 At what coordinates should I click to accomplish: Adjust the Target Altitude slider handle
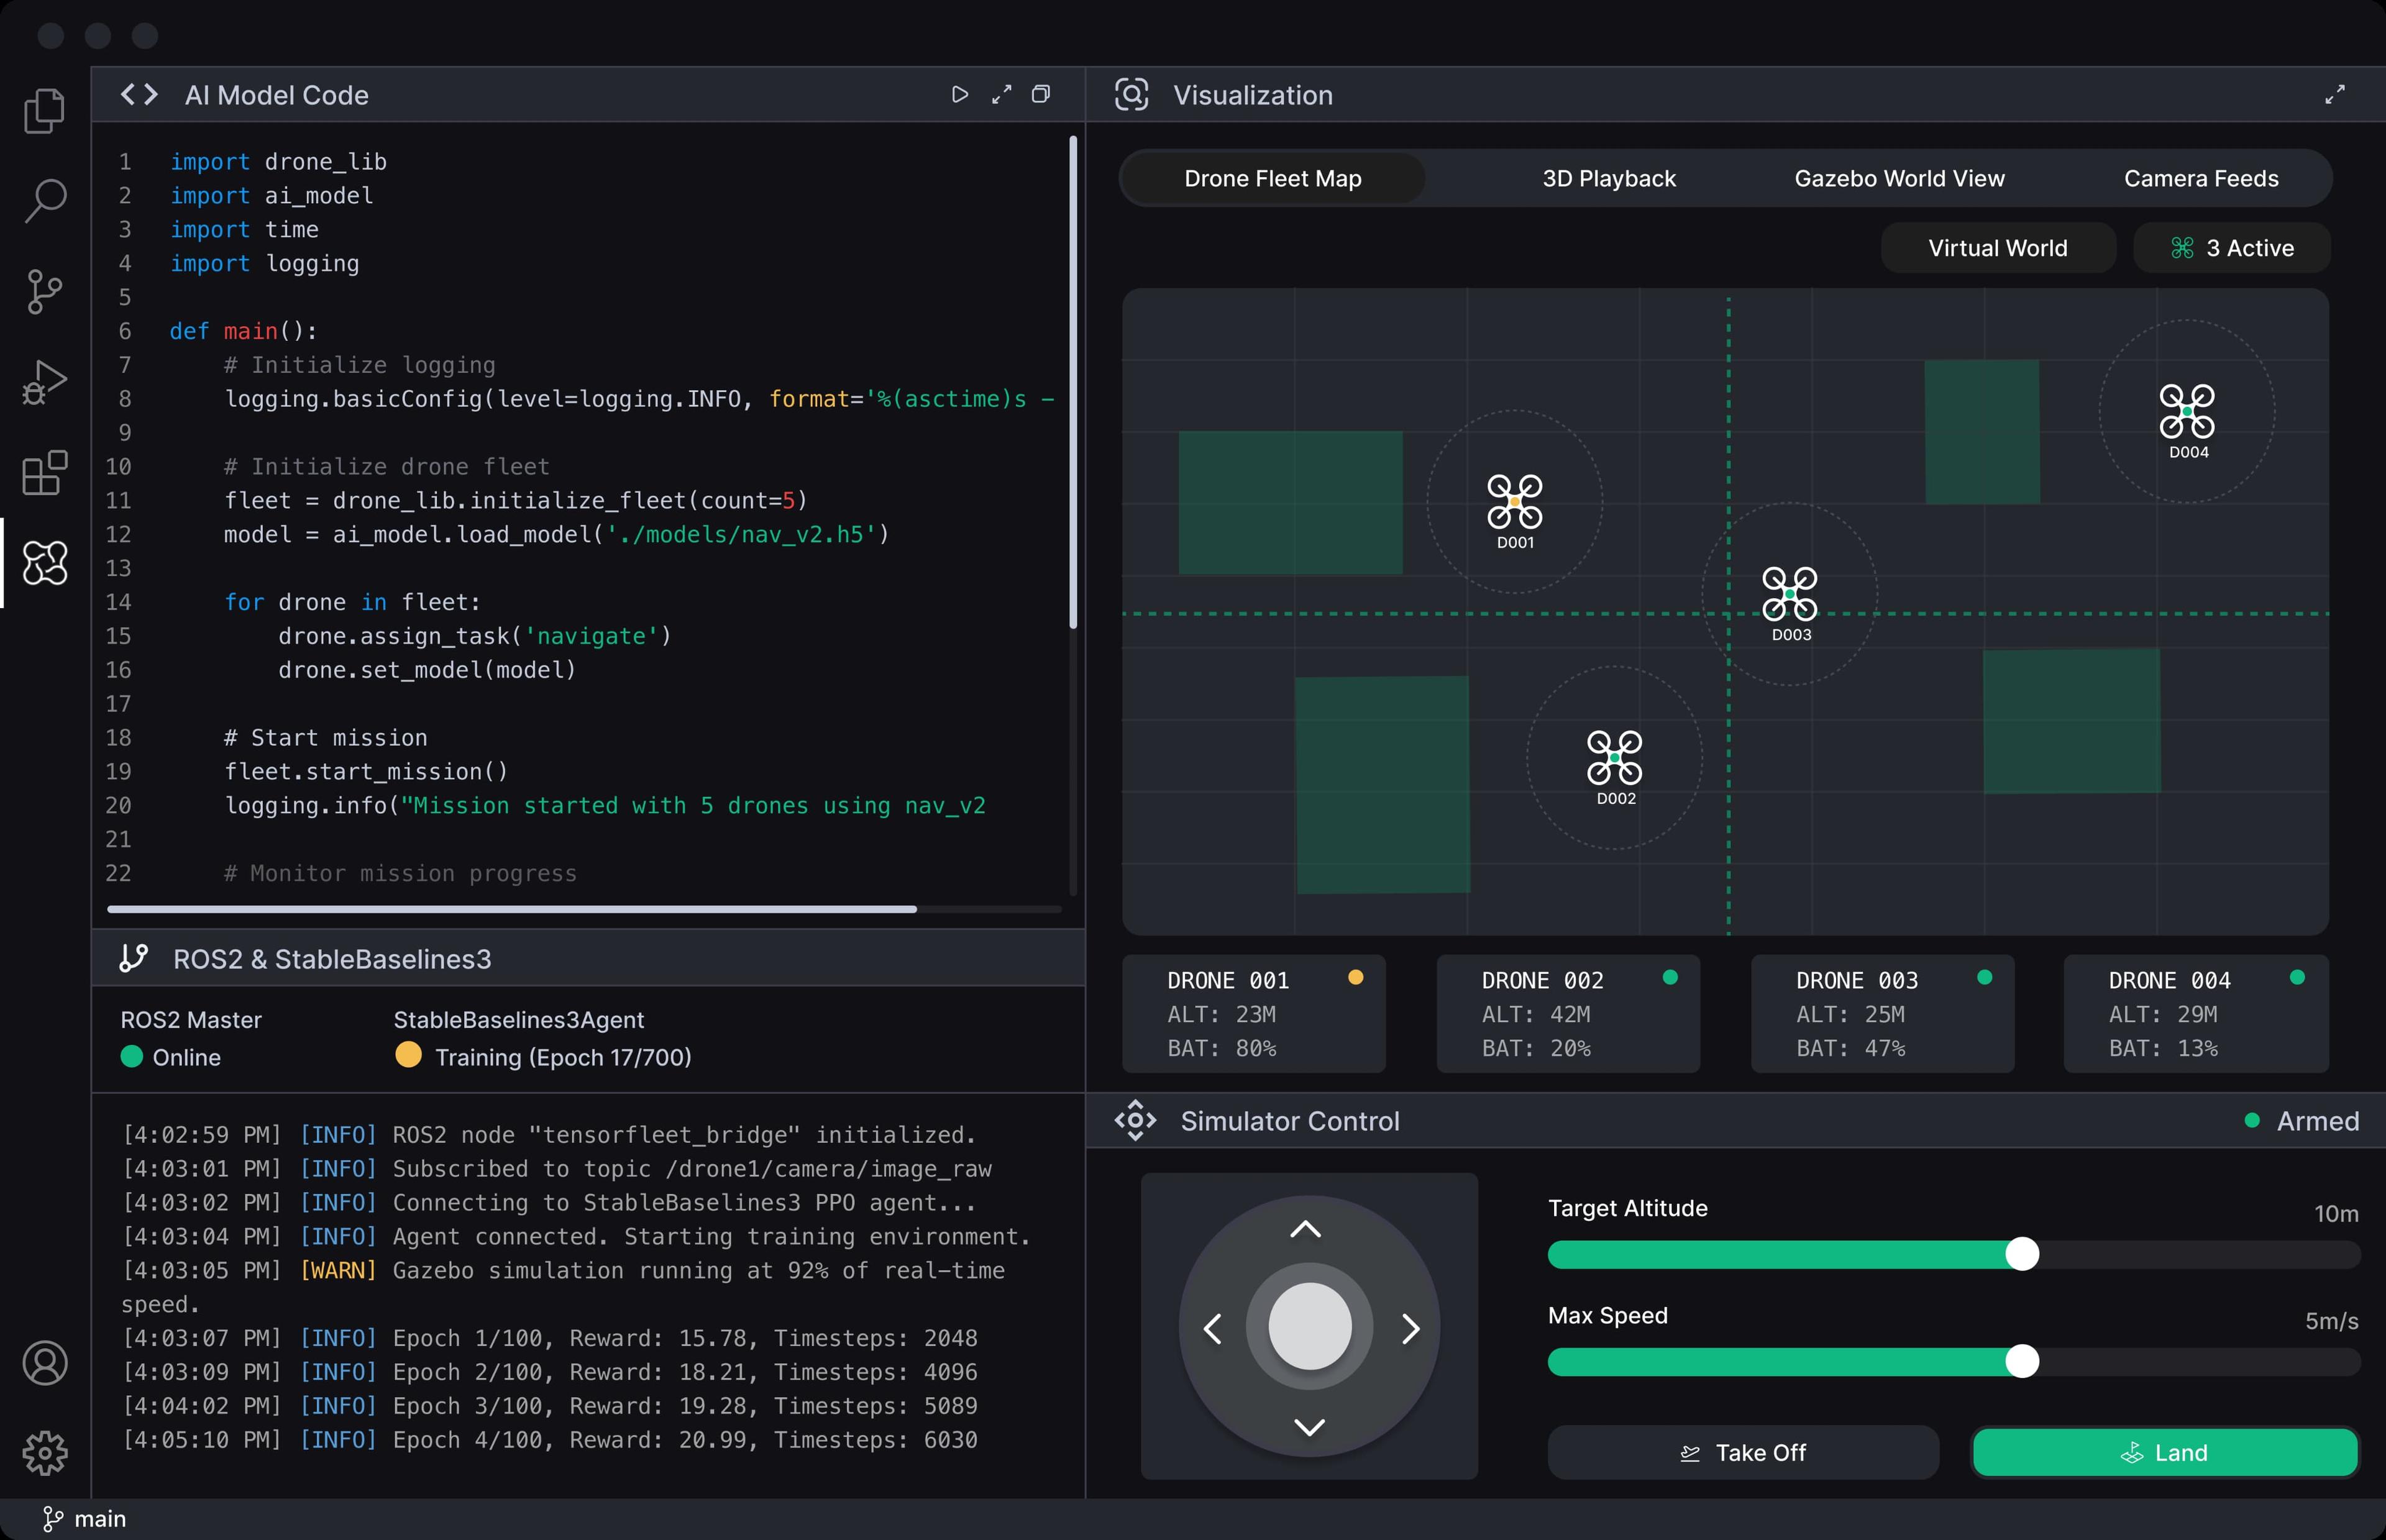coord(2022,1253)
